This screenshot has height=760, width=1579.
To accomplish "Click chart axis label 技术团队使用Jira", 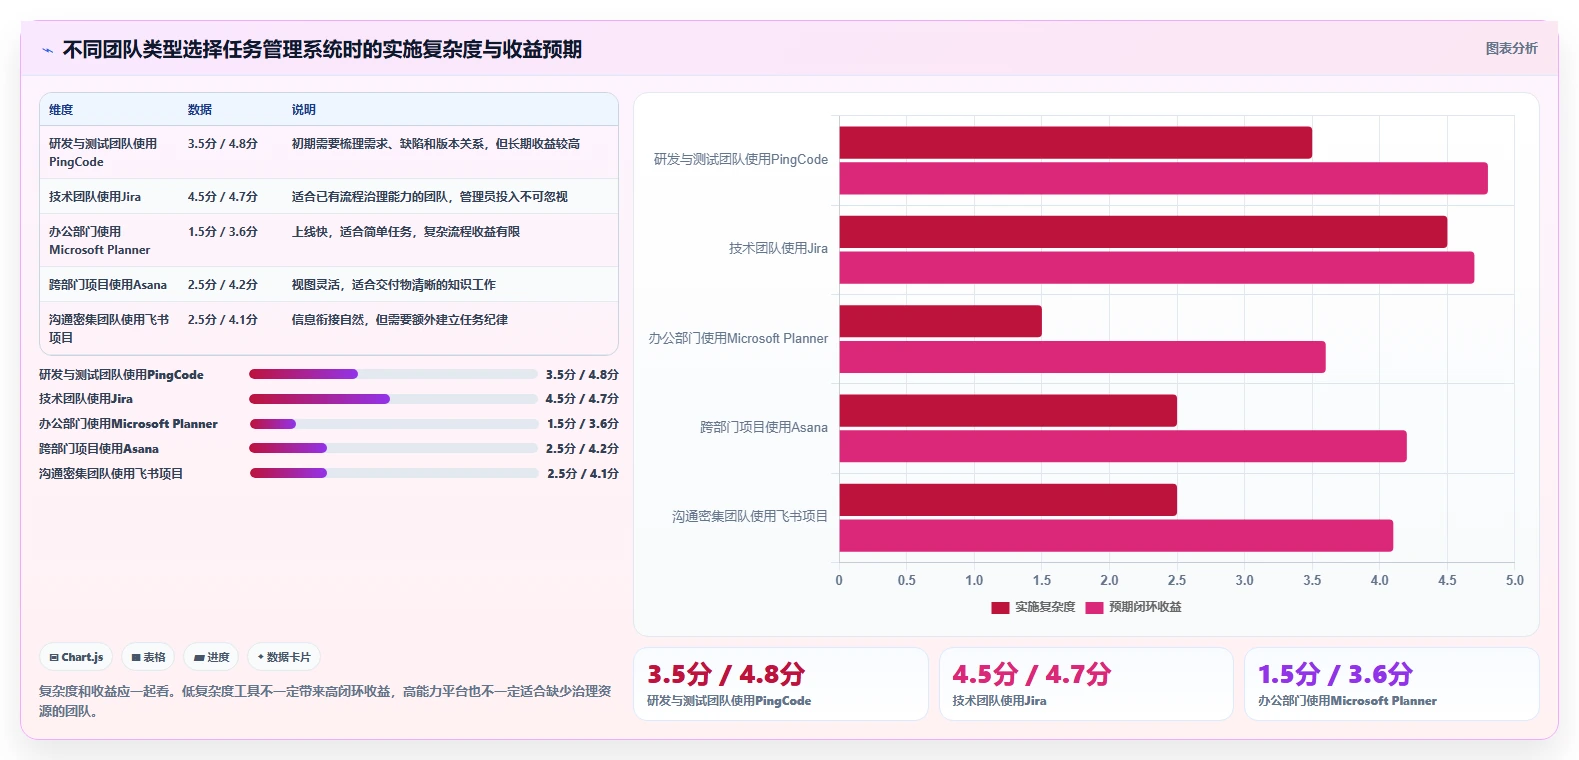I will click(x=778, y=248).
